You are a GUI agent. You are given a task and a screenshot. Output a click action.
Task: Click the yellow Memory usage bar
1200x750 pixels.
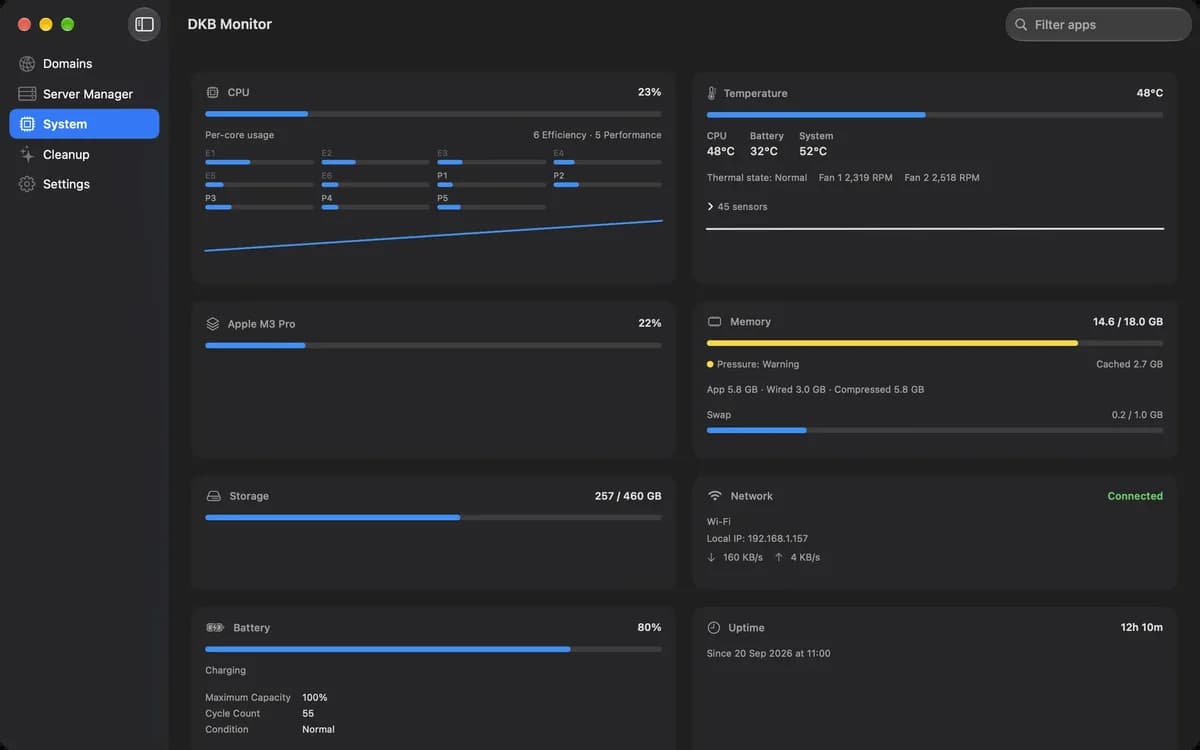(935, 343)
